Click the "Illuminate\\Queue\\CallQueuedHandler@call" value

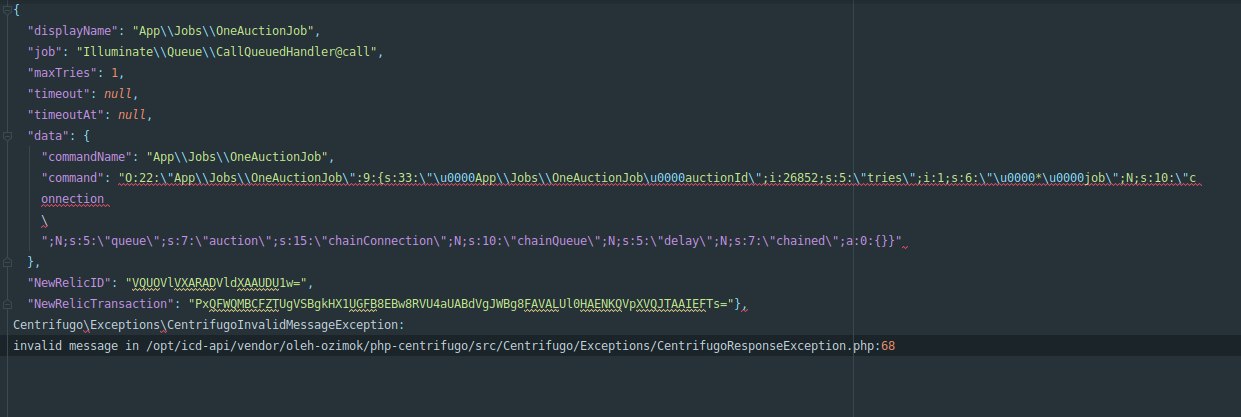click(x=230, y=50)
